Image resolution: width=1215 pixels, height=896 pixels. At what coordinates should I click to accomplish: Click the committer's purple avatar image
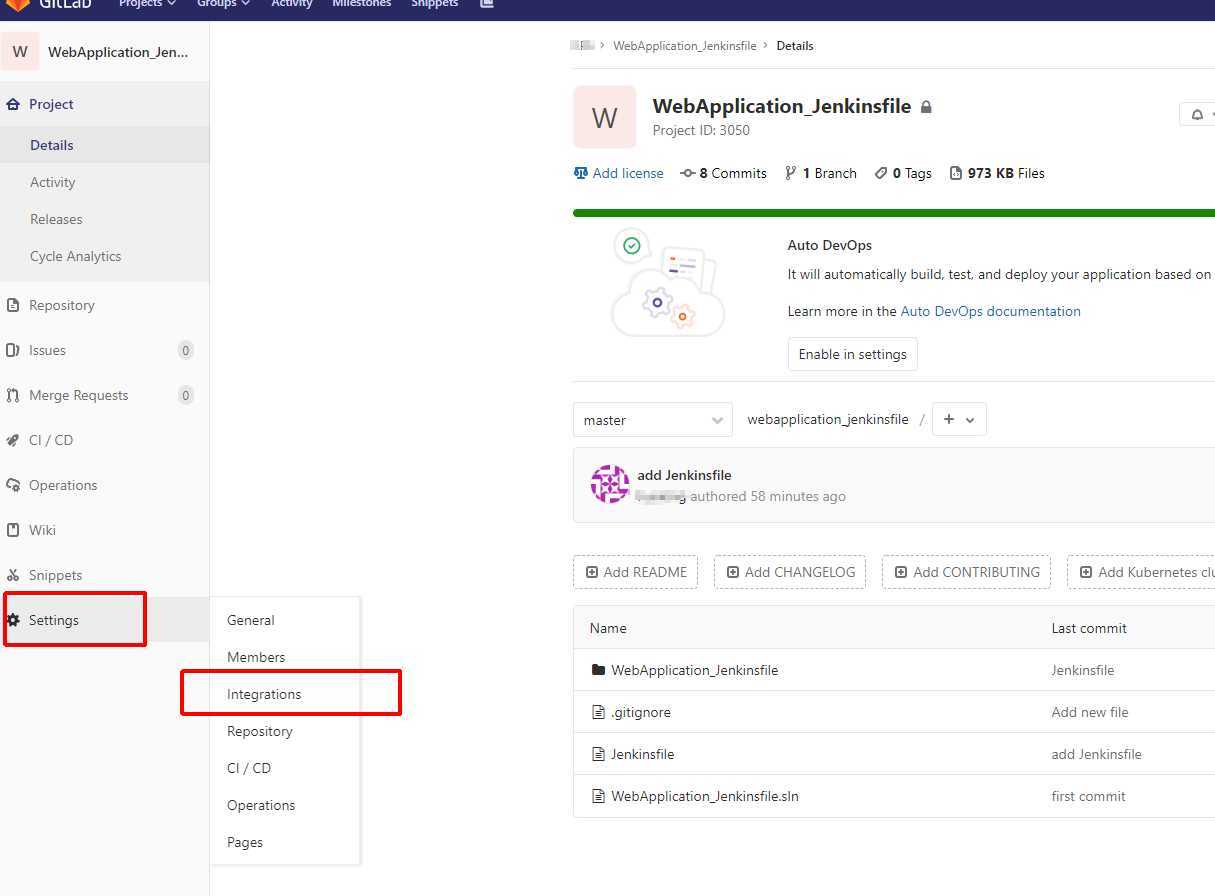click(610, 484)
